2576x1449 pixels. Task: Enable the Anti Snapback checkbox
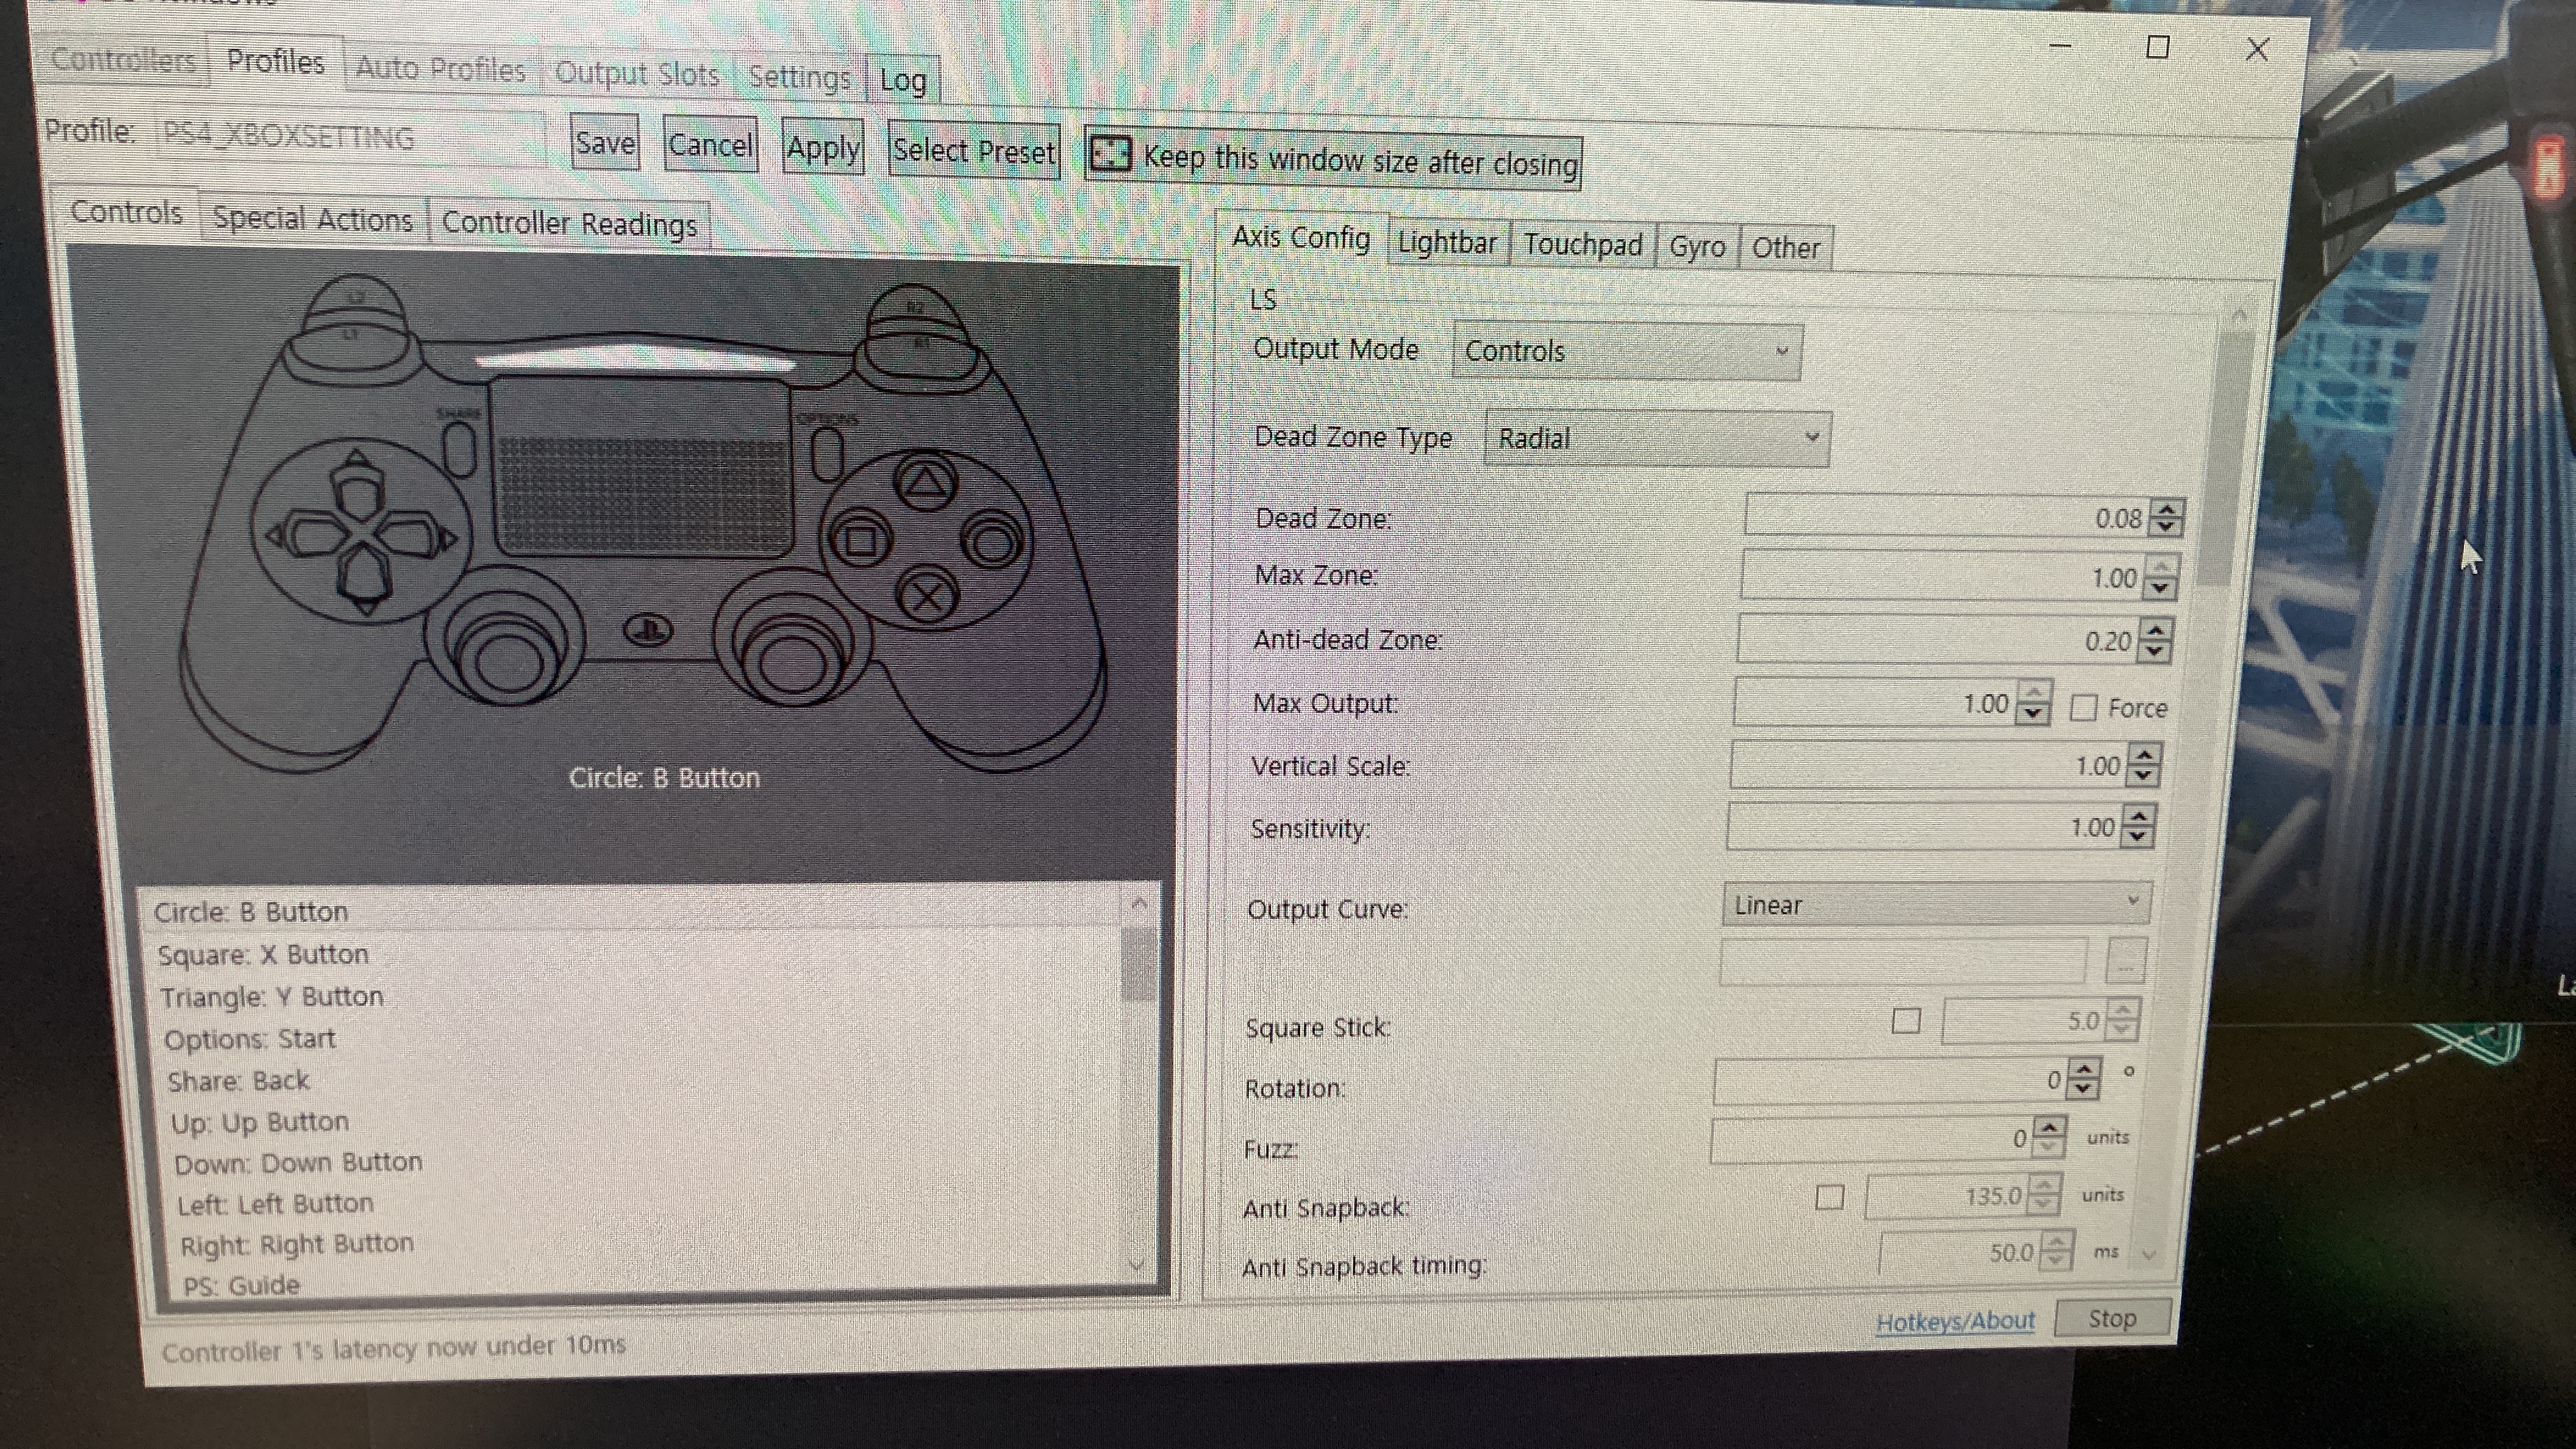click(1829, 1197)
